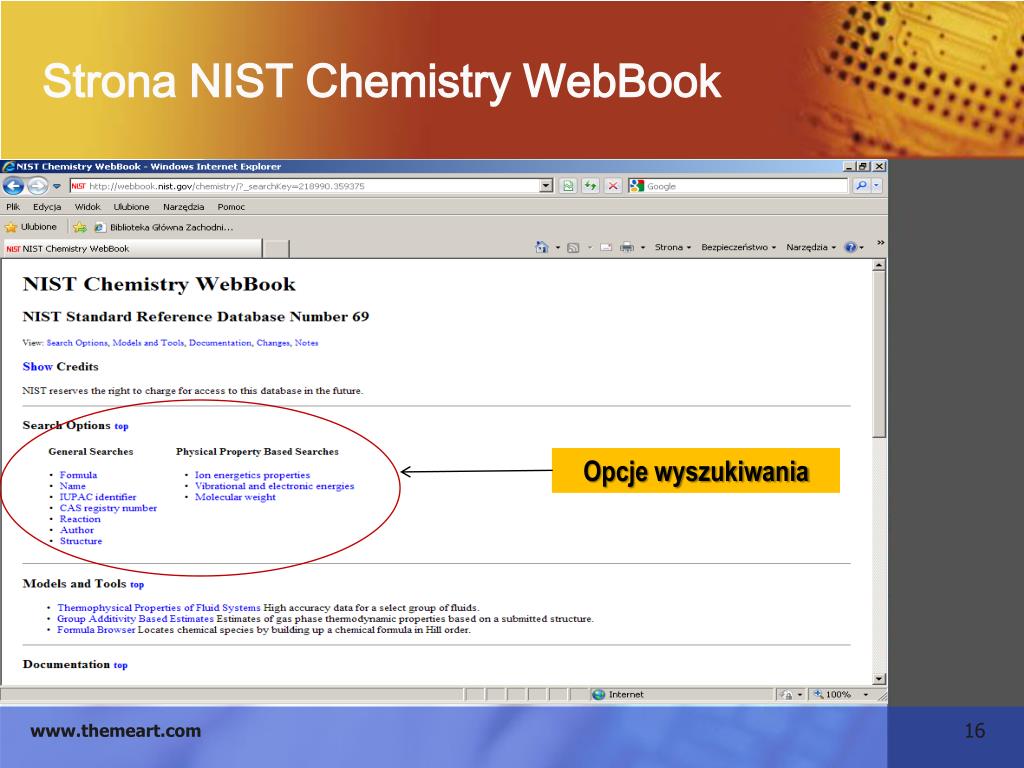The image size is (1024, 768).
Task: Click the Home icon in command bar
Action: click(541, 248)
